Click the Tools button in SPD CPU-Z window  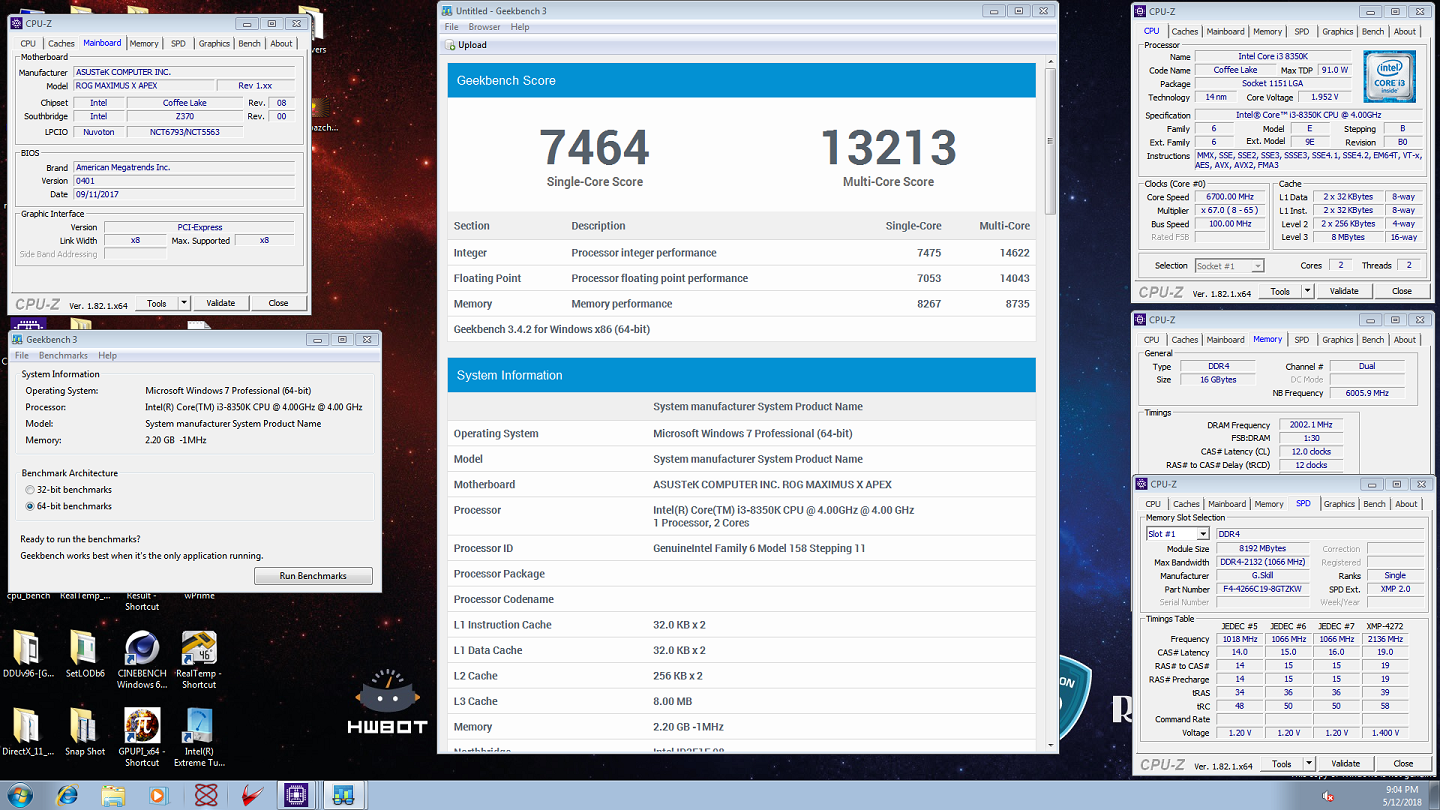tap(1280, 763)
